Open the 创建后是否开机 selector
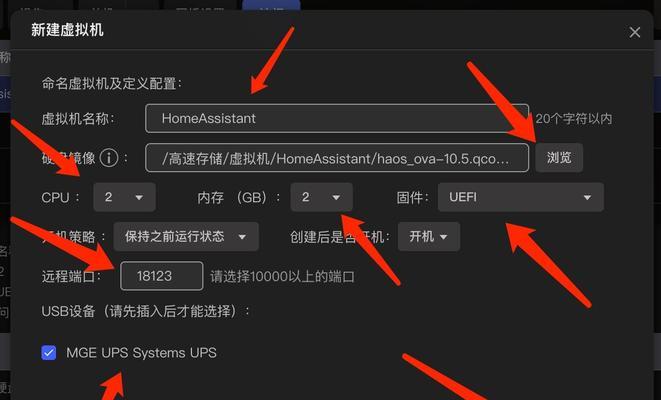 pyautogui.click(x=429, y=236)
